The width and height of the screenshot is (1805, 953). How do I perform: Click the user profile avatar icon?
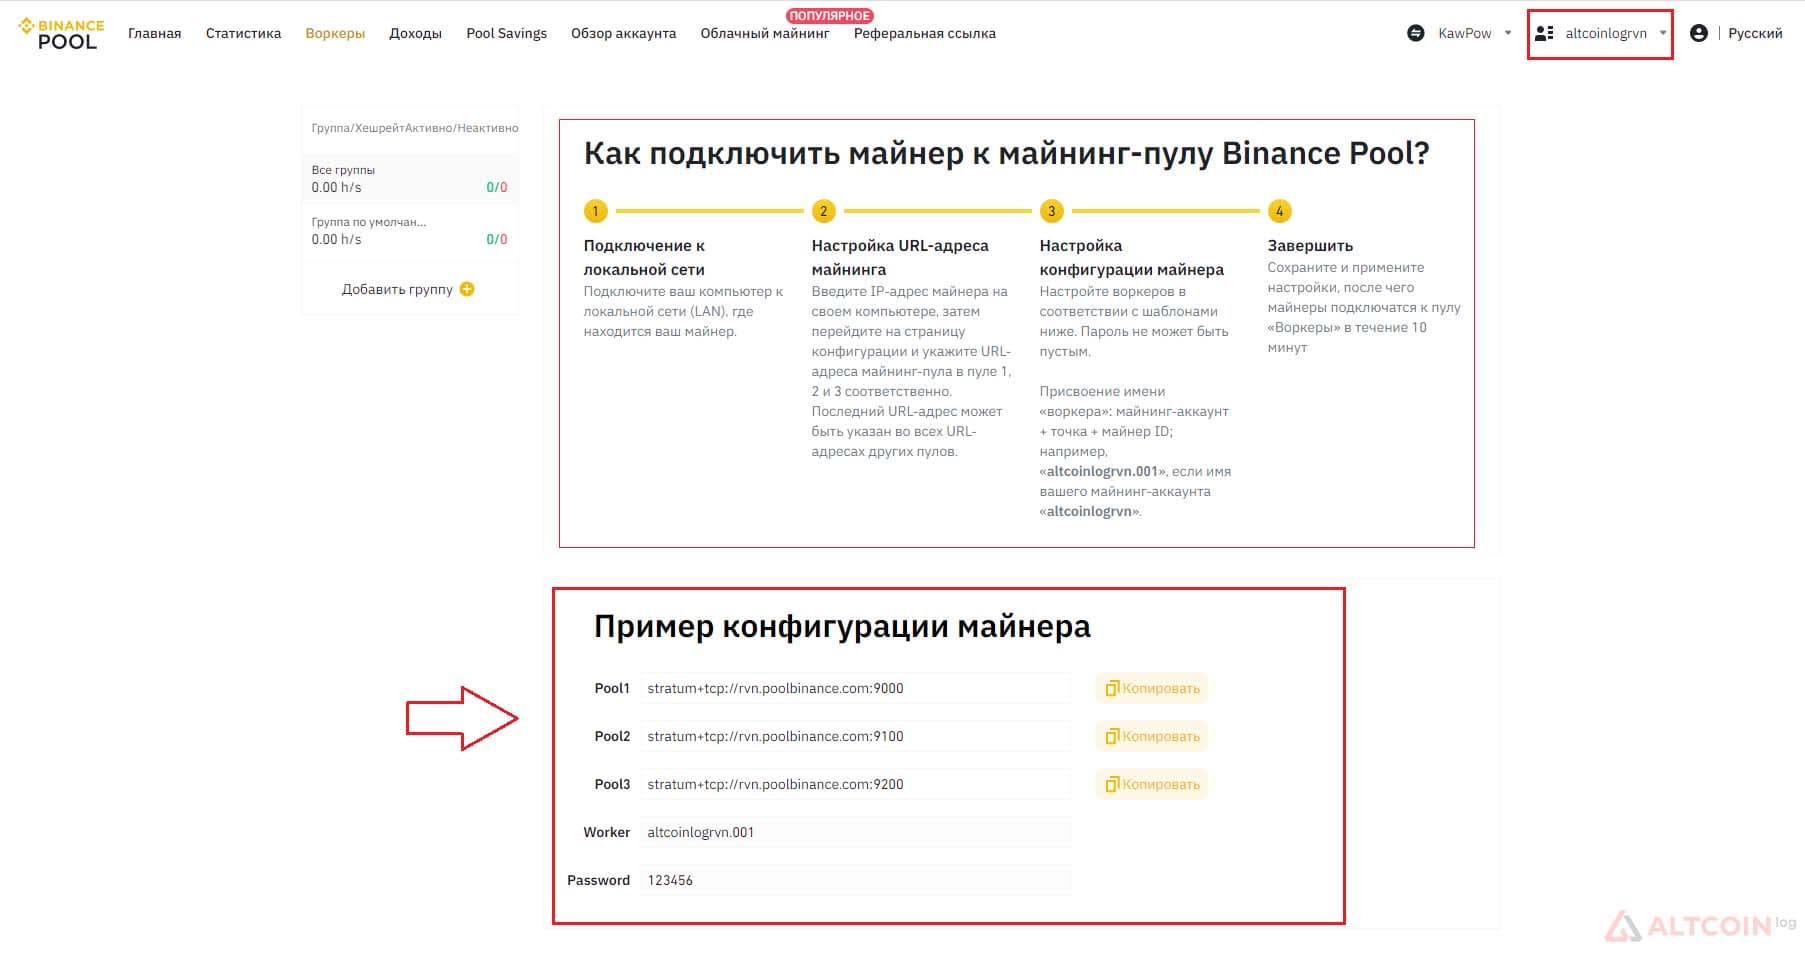point(1698,33)
